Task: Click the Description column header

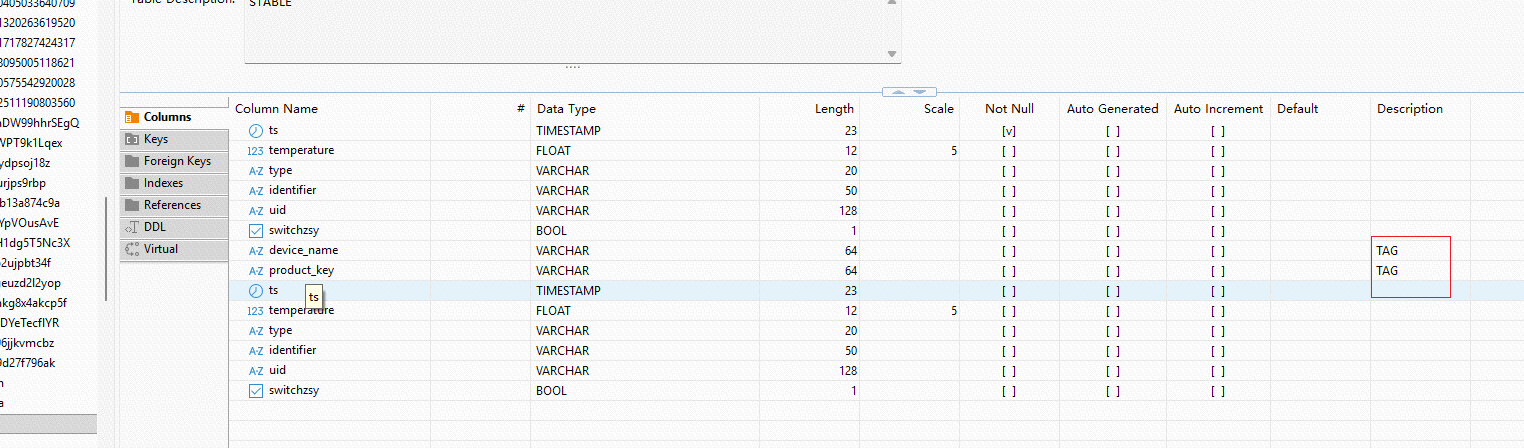Action: pos(1409,109)
